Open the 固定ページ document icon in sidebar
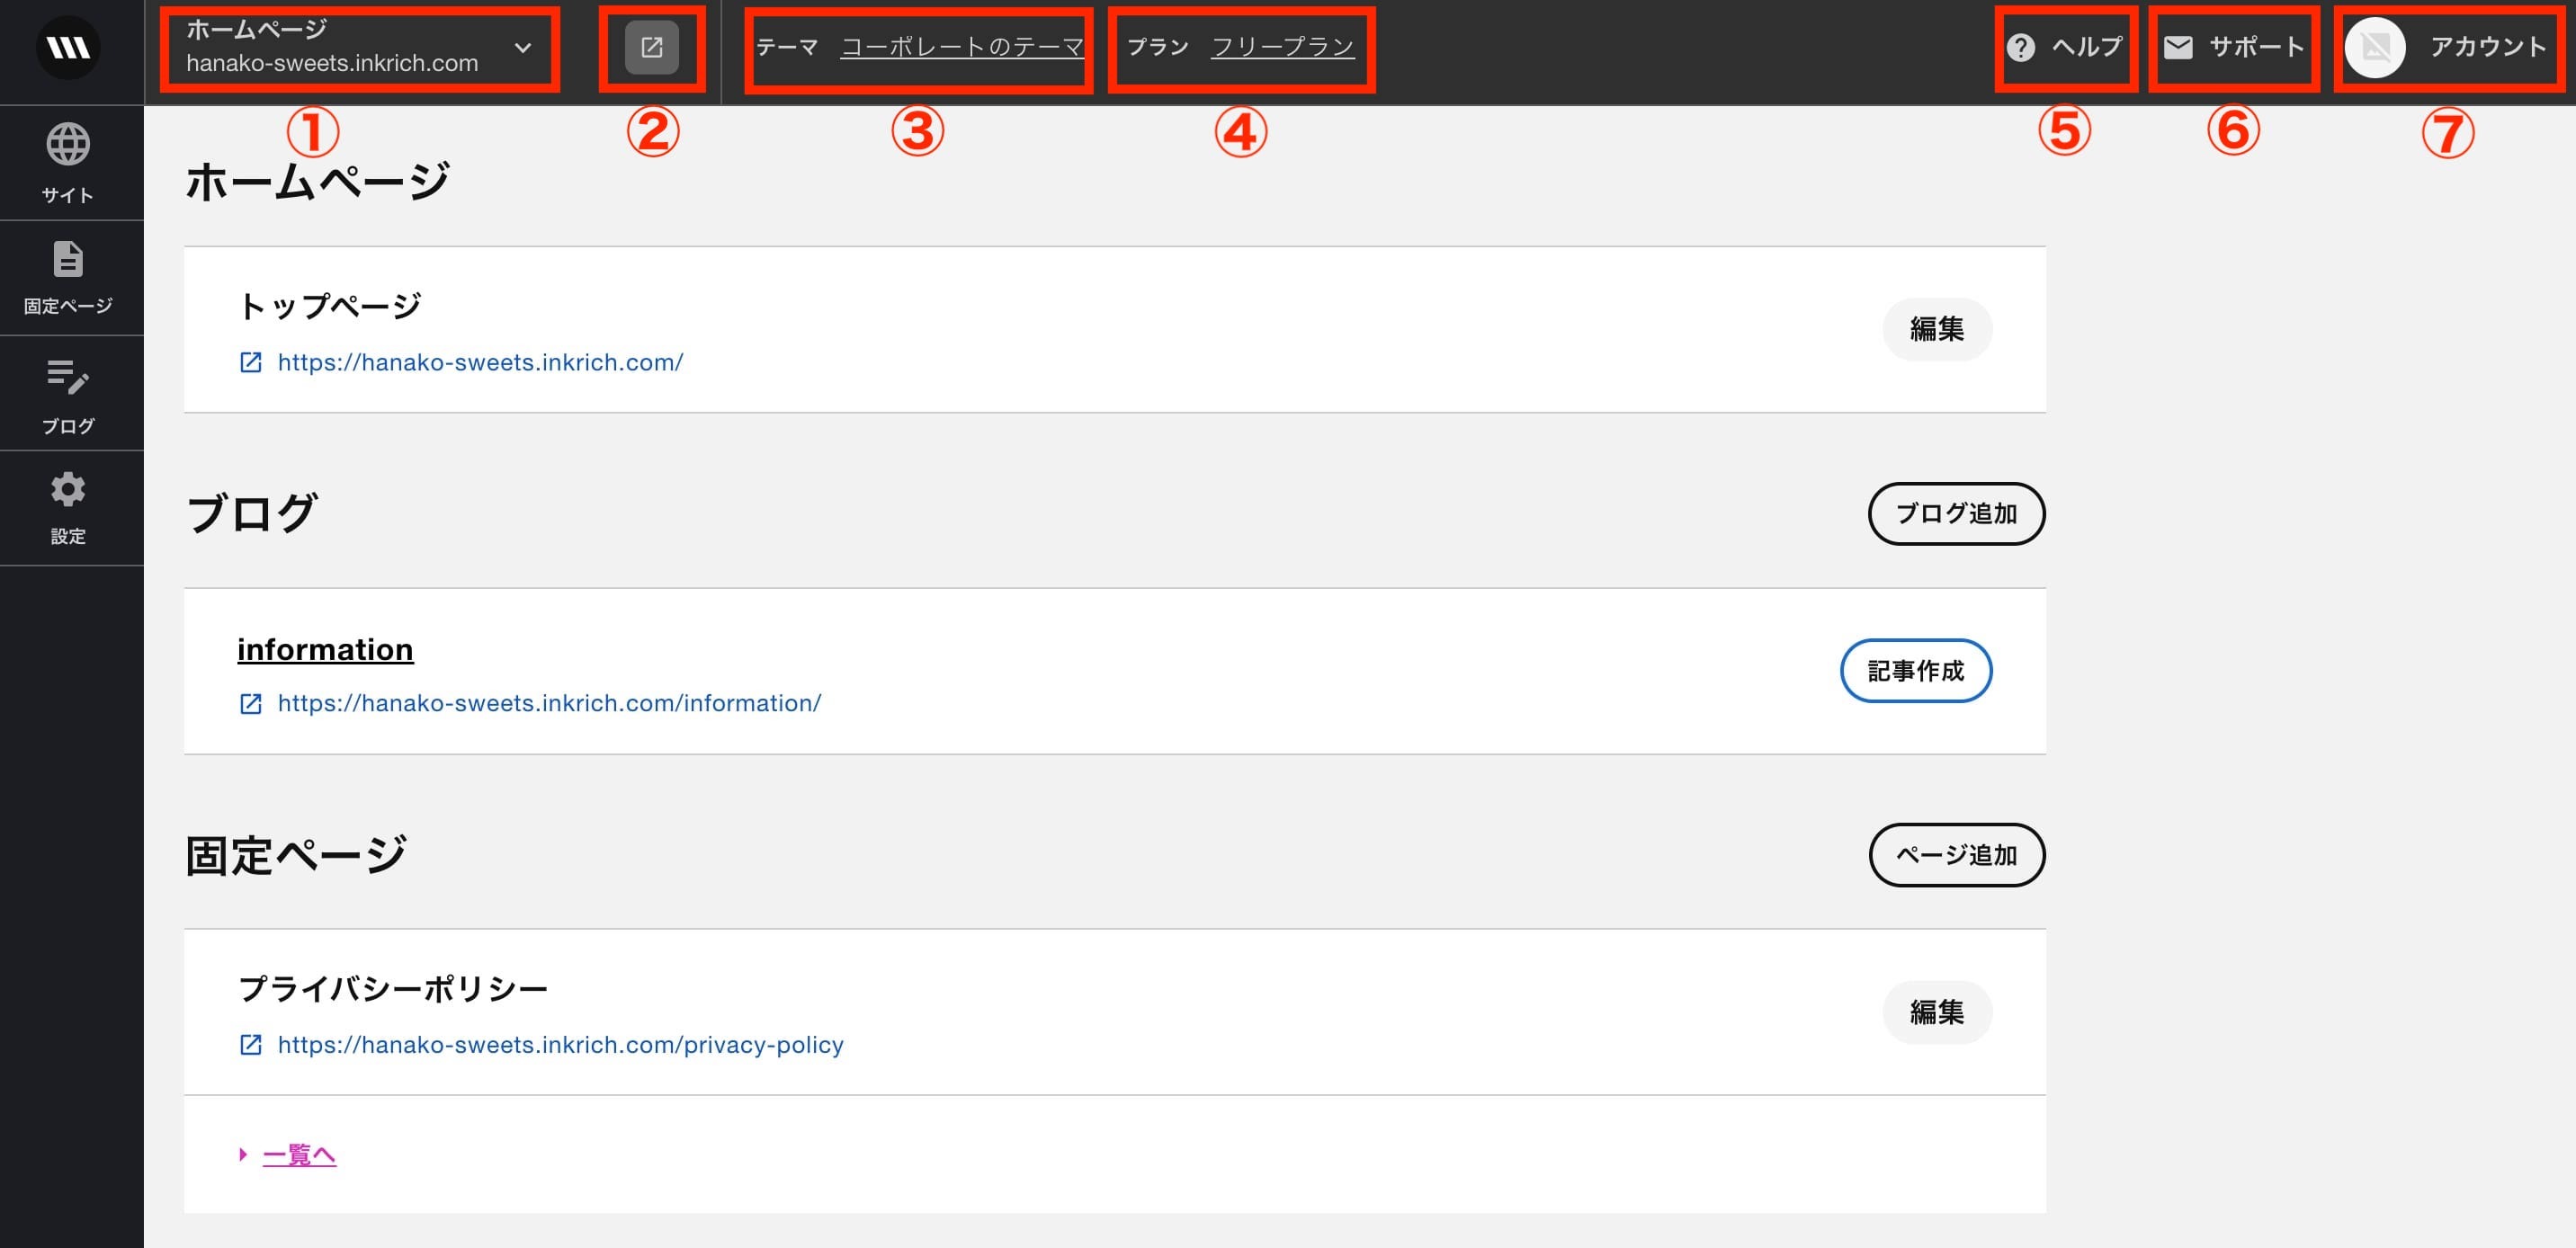The height and width of the screenshot is (1248, 2576). [x=68, y=259]
